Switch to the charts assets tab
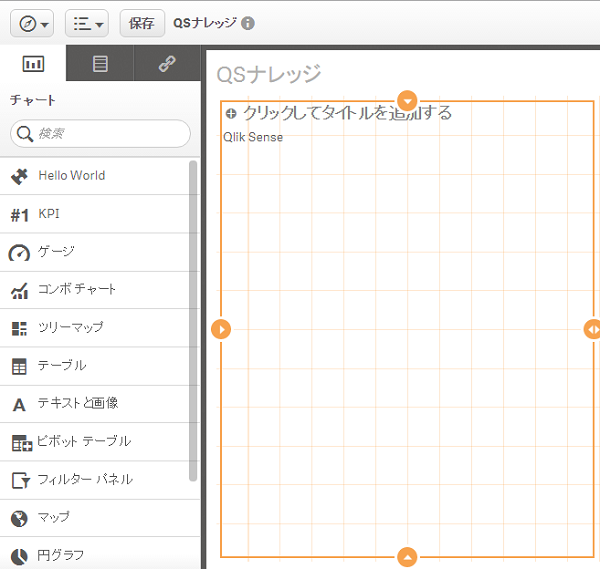This screenshot has height=569, width=600. click(33, 64)
